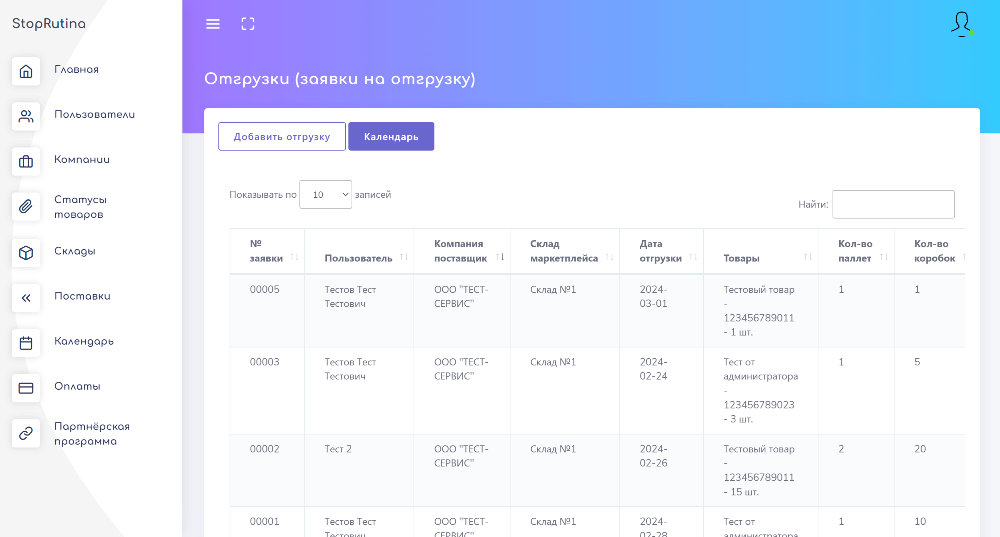Open Статусы товаров menu item
Image resolution: width=1000 pixels, height=537 pixels.
tap(80, 207)
